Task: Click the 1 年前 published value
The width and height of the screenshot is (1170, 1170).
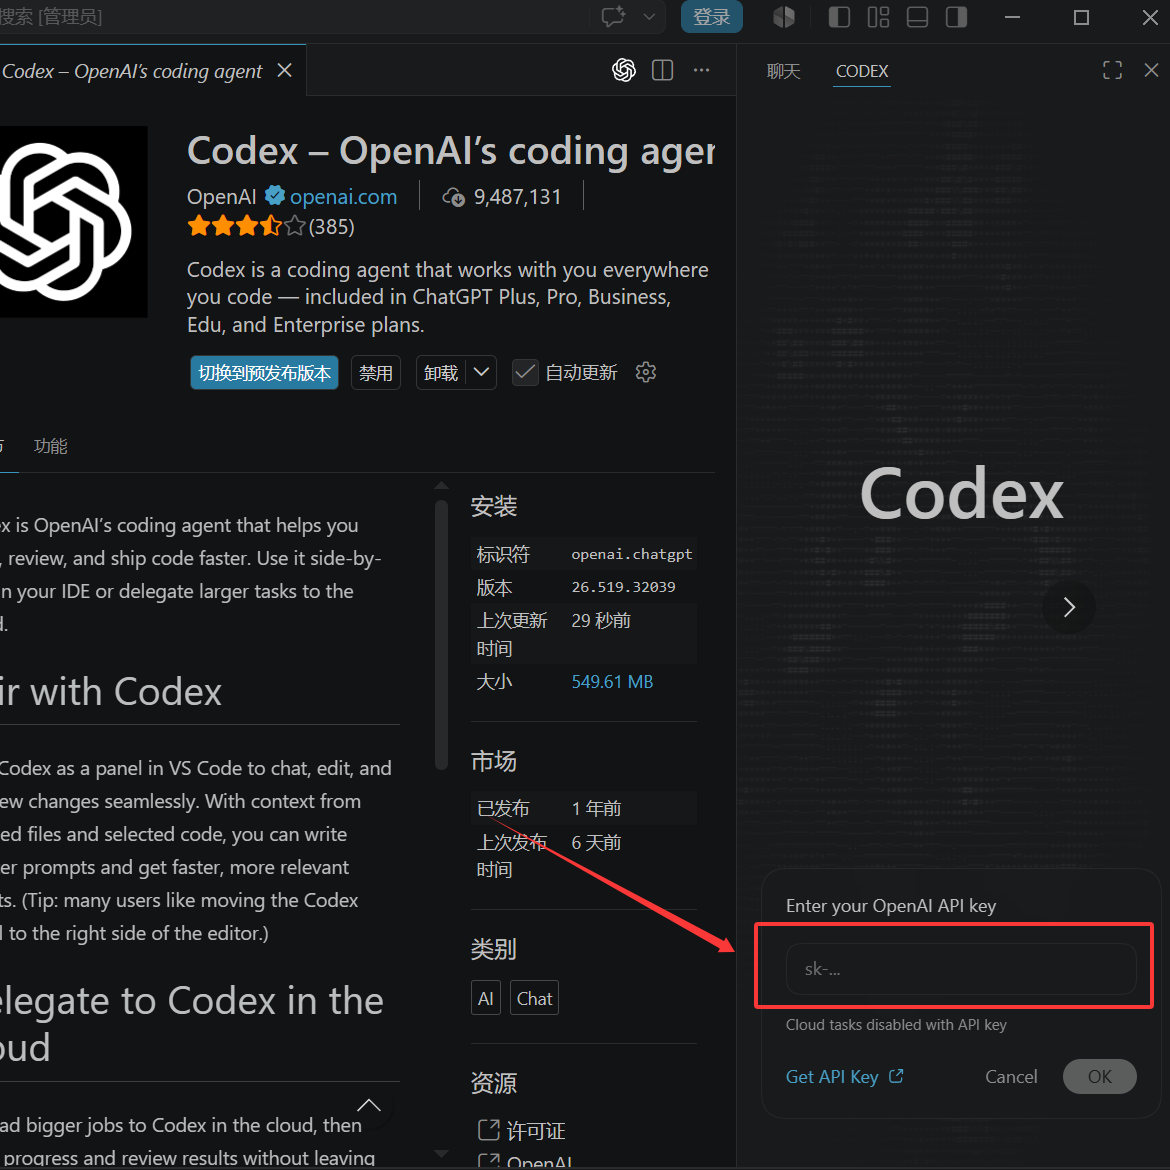Action: click(596, 809)
